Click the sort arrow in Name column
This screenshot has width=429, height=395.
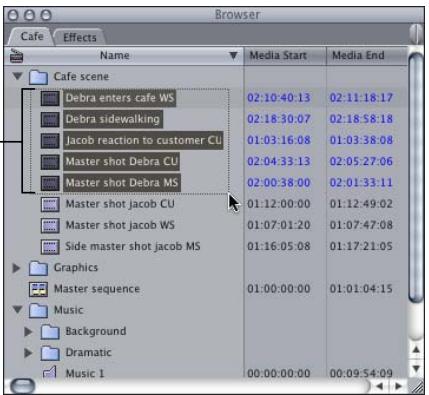(x=234, y=56)
